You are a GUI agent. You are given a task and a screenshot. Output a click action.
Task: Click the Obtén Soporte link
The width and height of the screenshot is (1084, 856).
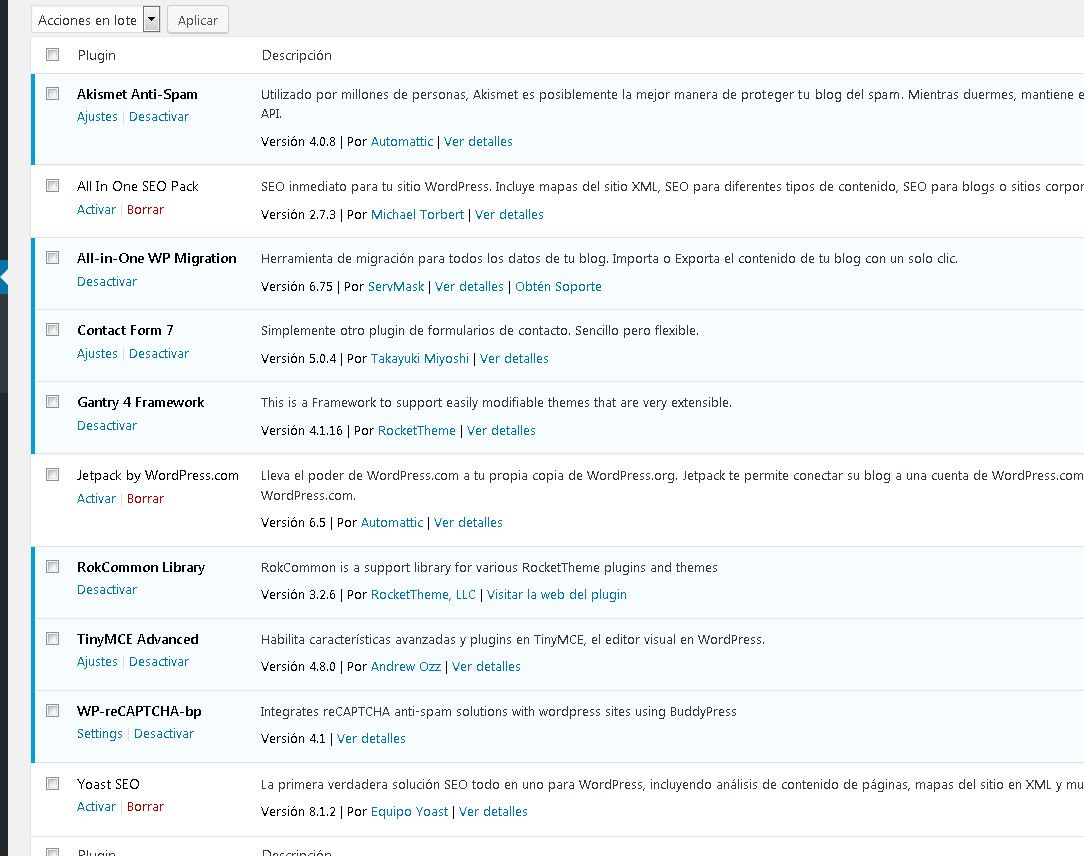558,286
